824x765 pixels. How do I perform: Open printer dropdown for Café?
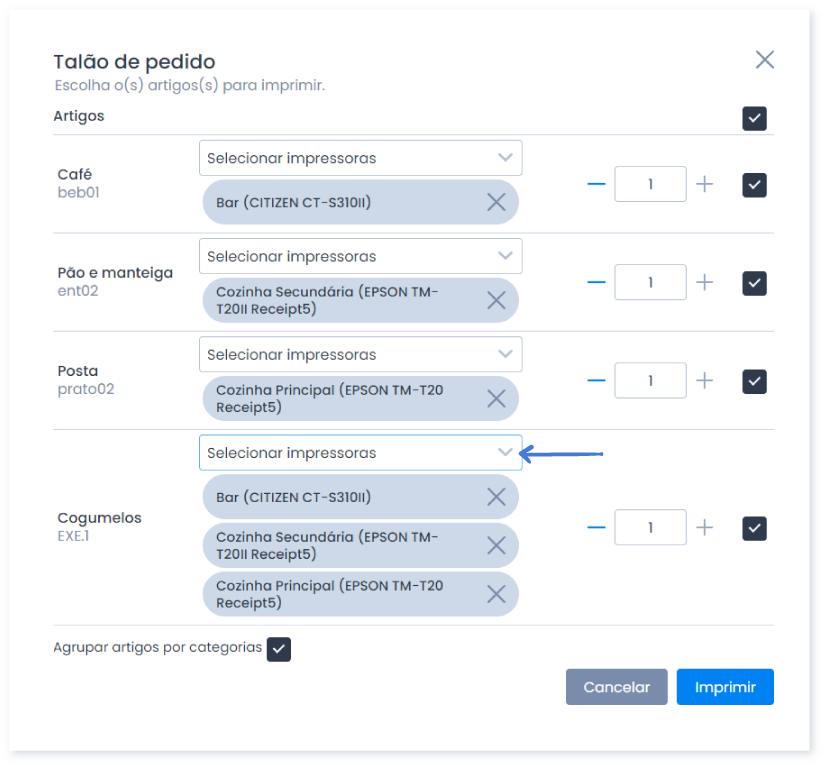[x=360, y=158]
